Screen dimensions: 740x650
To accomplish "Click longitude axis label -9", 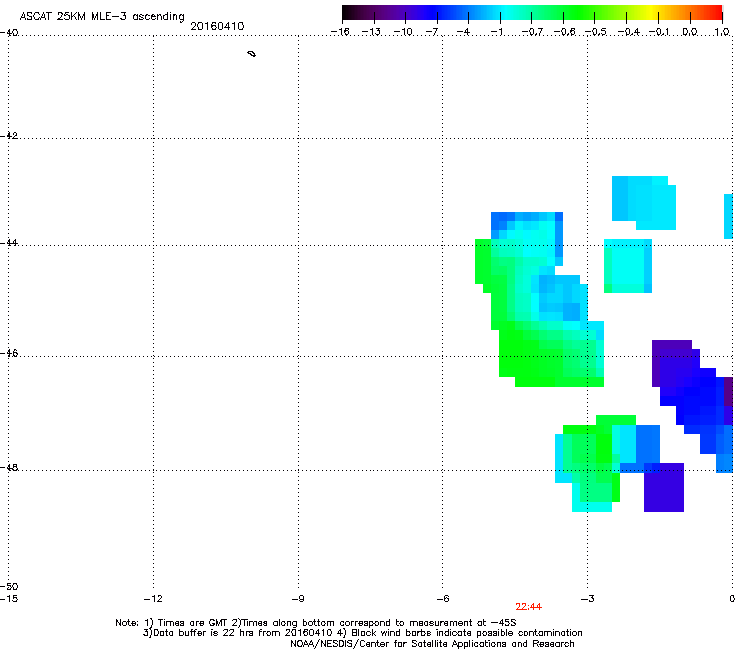I will (298, 599).
